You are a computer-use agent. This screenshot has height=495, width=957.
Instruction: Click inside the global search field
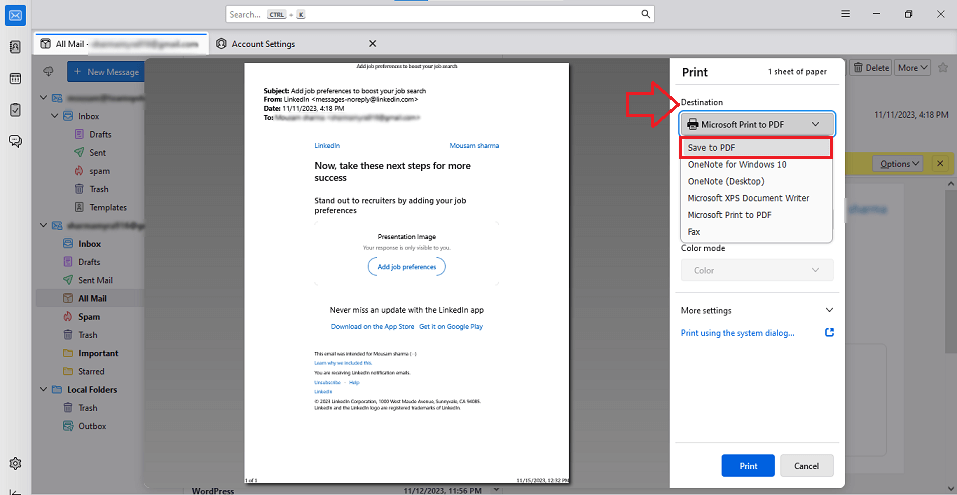click(439, 14)
